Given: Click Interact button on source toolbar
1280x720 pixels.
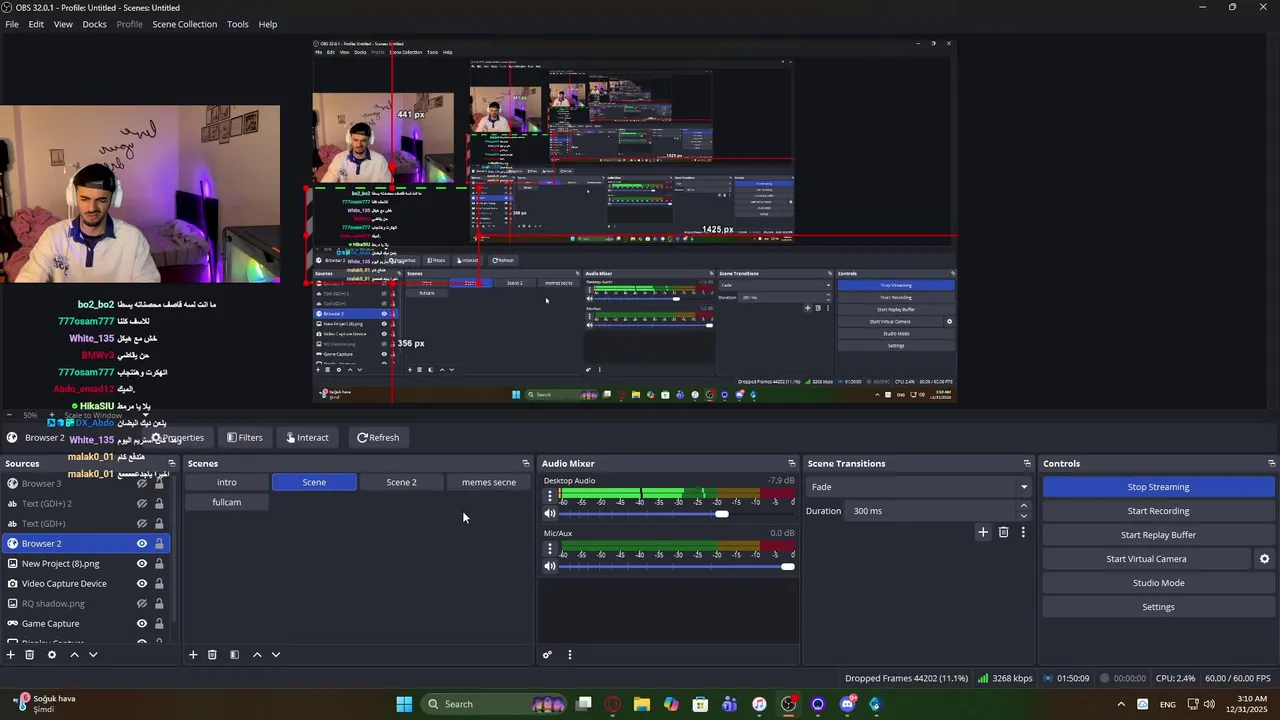Looking at the screenshot, I should pos(307,438).
